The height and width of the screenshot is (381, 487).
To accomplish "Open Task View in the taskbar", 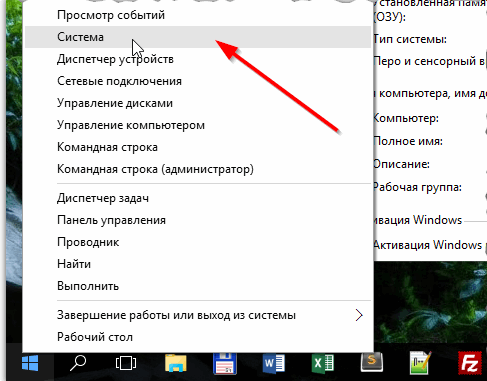I will (x=126, y=363).
